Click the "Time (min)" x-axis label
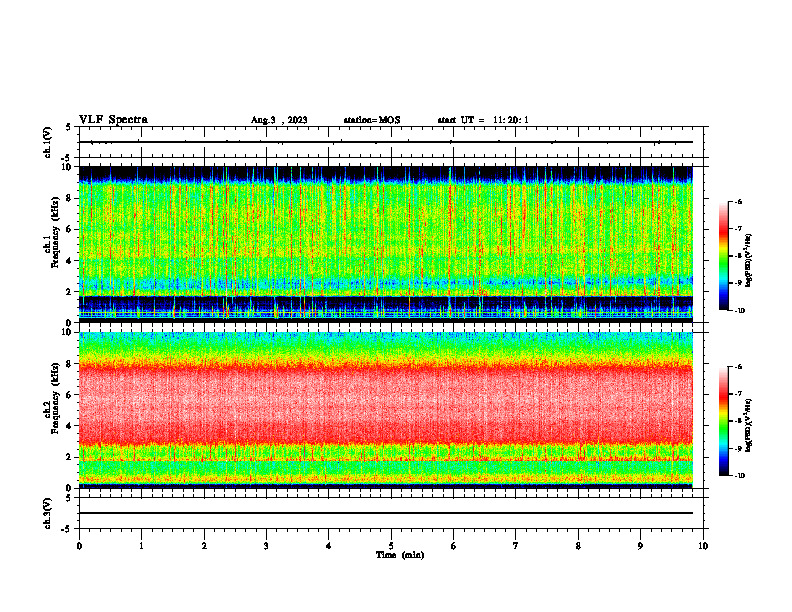The height and width of the screenshot is (612, 792). (400, 555)
